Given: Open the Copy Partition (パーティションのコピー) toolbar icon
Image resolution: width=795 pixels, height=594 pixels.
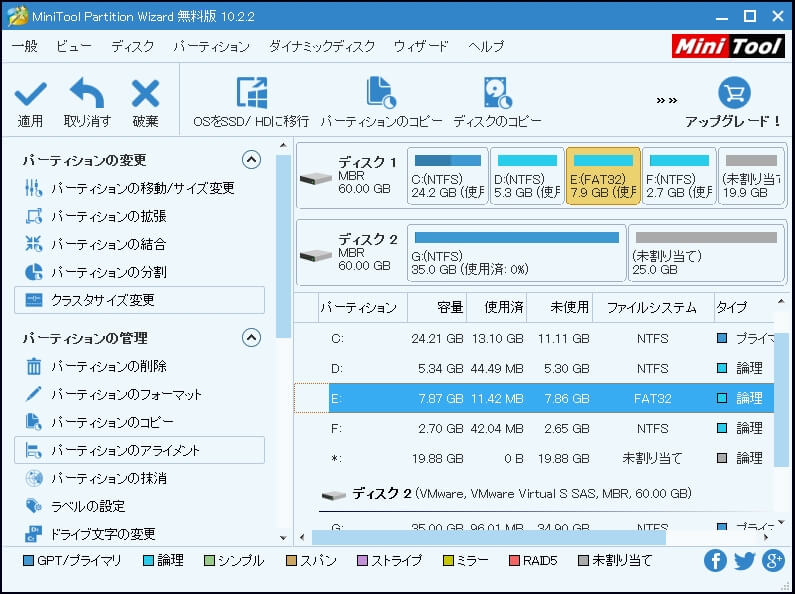Looking at the screenshot, I should pyautogui.click(x=381, y=92).
